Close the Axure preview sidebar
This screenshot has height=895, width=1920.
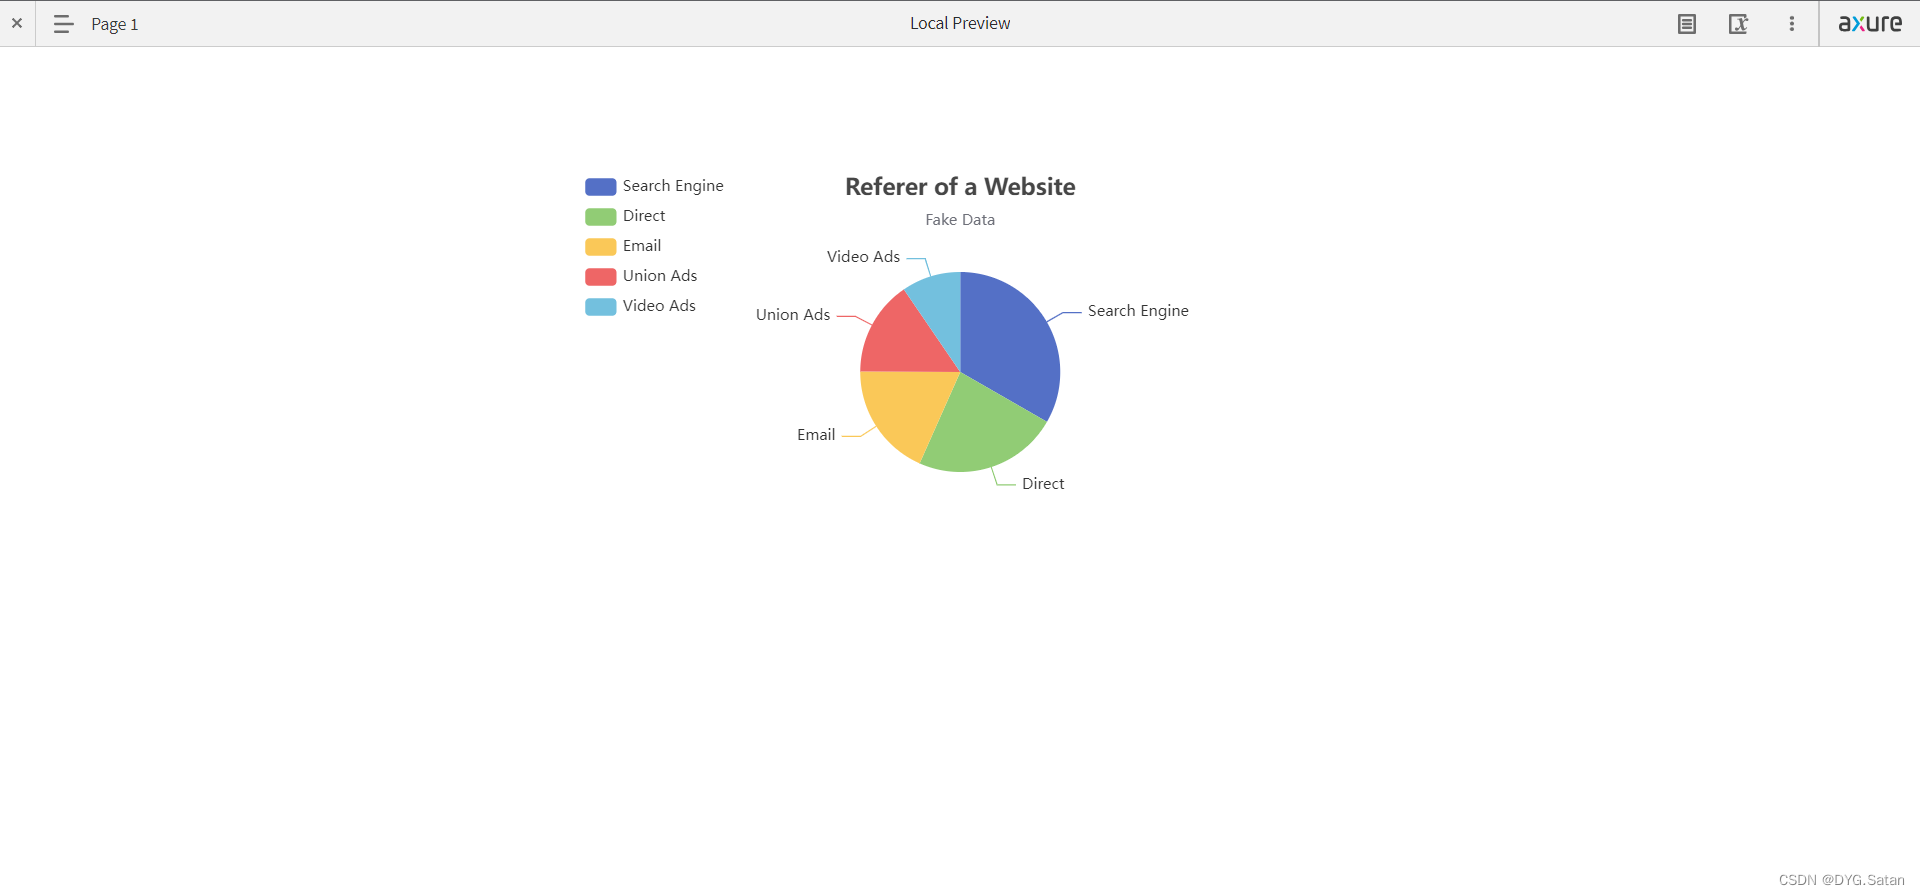(17, 23)
